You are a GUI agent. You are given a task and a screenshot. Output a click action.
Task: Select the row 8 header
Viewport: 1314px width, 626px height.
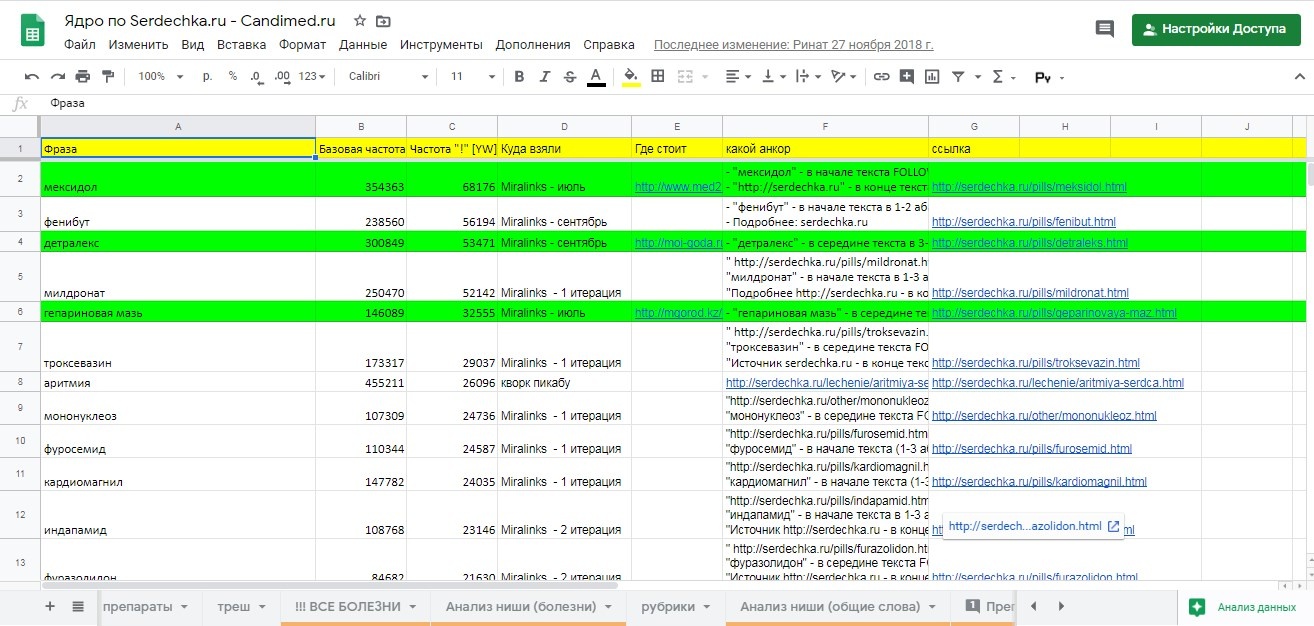(x=20, y=382)
